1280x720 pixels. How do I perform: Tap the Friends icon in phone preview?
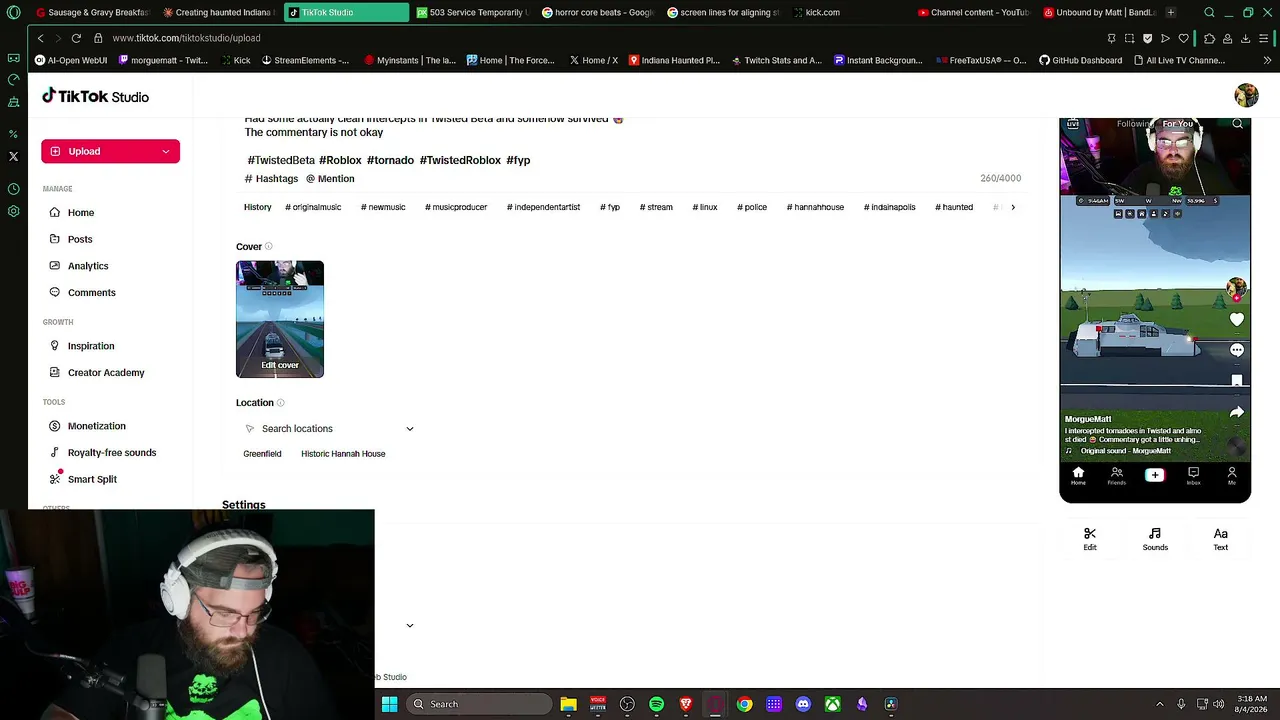click(x=1117, y=476)
